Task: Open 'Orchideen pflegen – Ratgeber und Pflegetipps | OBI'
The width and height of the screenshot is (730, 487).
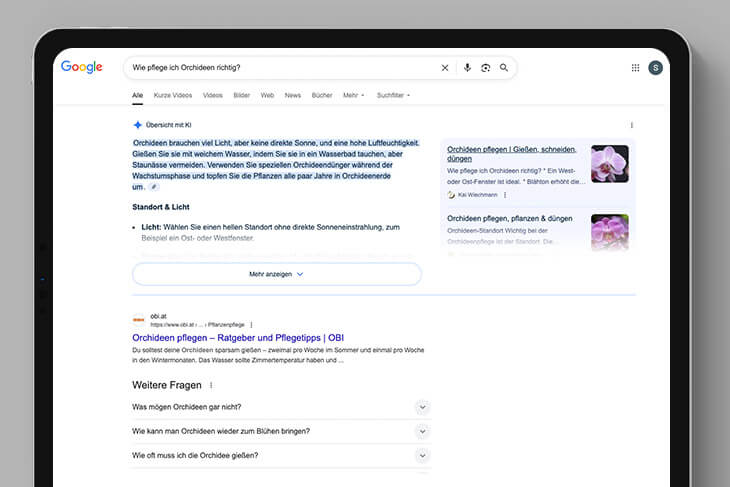Action: (x=238, y=338)
